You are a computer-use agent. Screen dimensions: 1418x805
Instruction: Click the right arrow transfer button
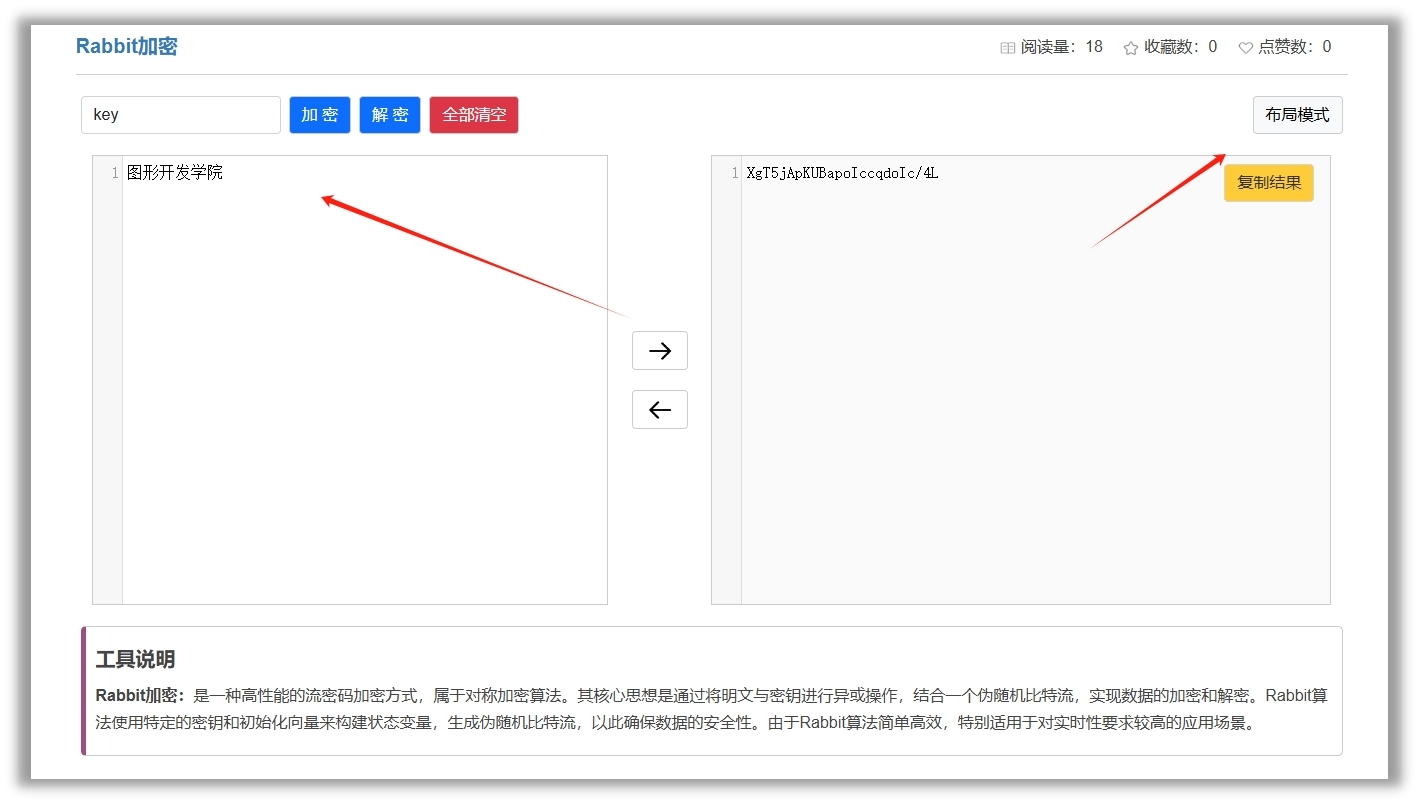(x=660, y=351)
